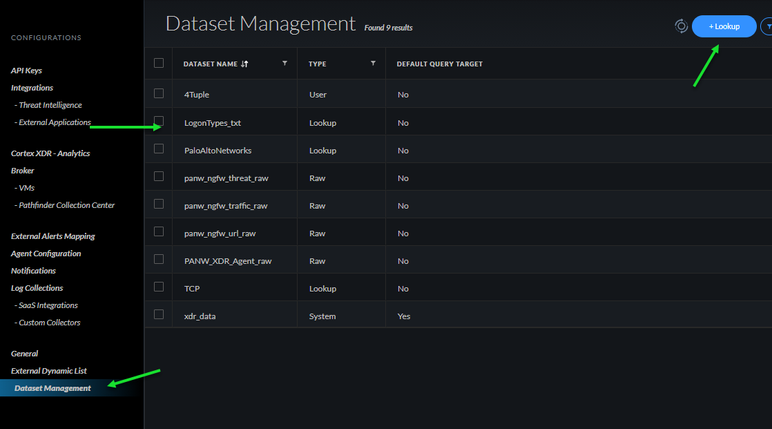Select External Dynamic List menu item
Screen dimensions: 772x429
(49, 371)
